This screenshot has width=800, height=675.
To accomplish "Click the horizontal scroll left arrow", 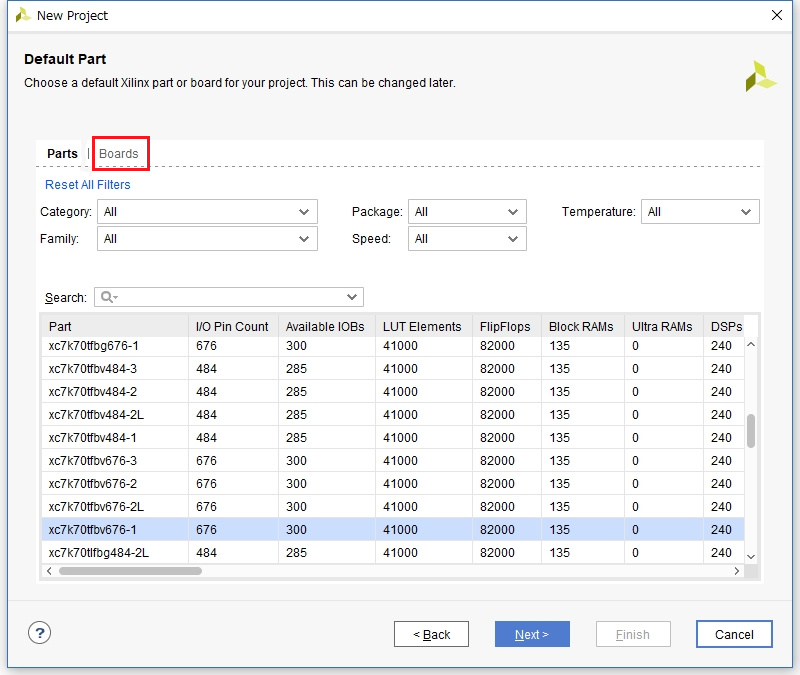I will [49, 571].
